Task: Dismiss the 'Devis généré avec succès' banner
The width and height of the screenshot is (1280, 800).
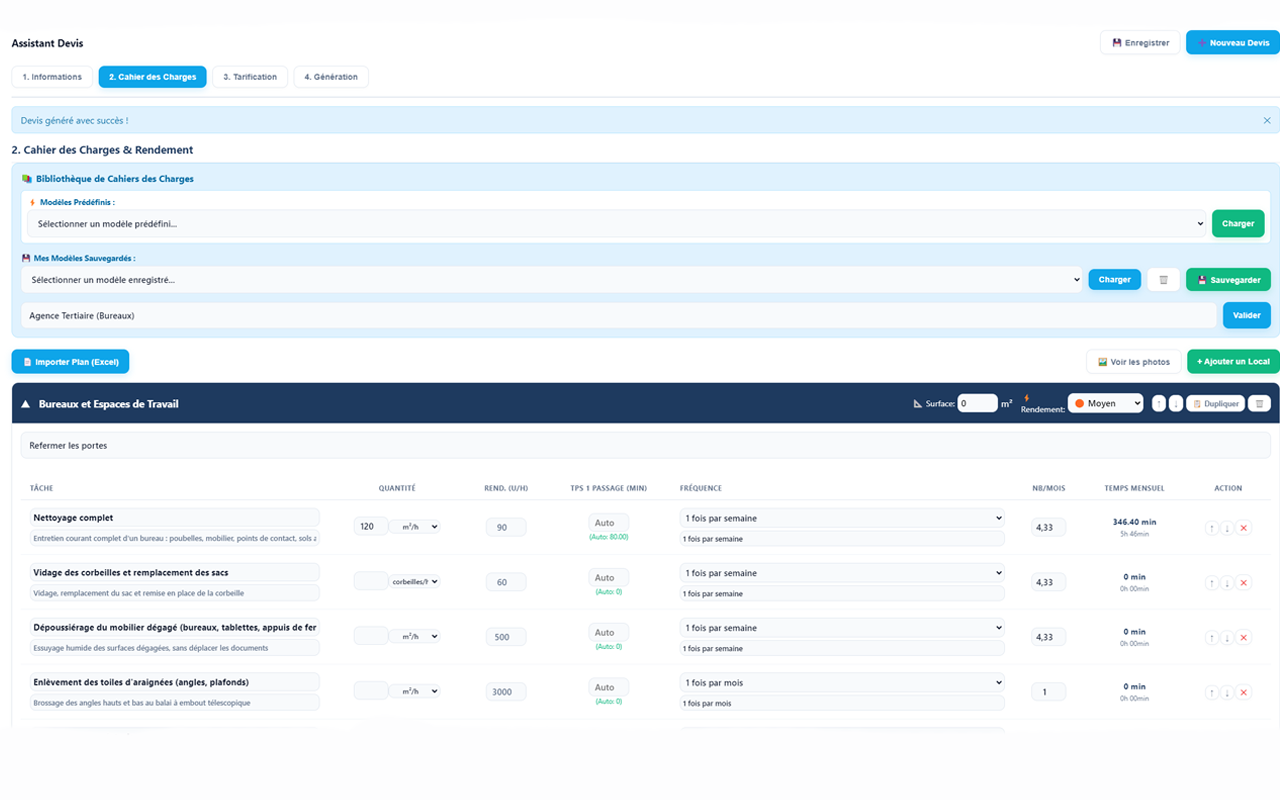Action: (1267, 120)
